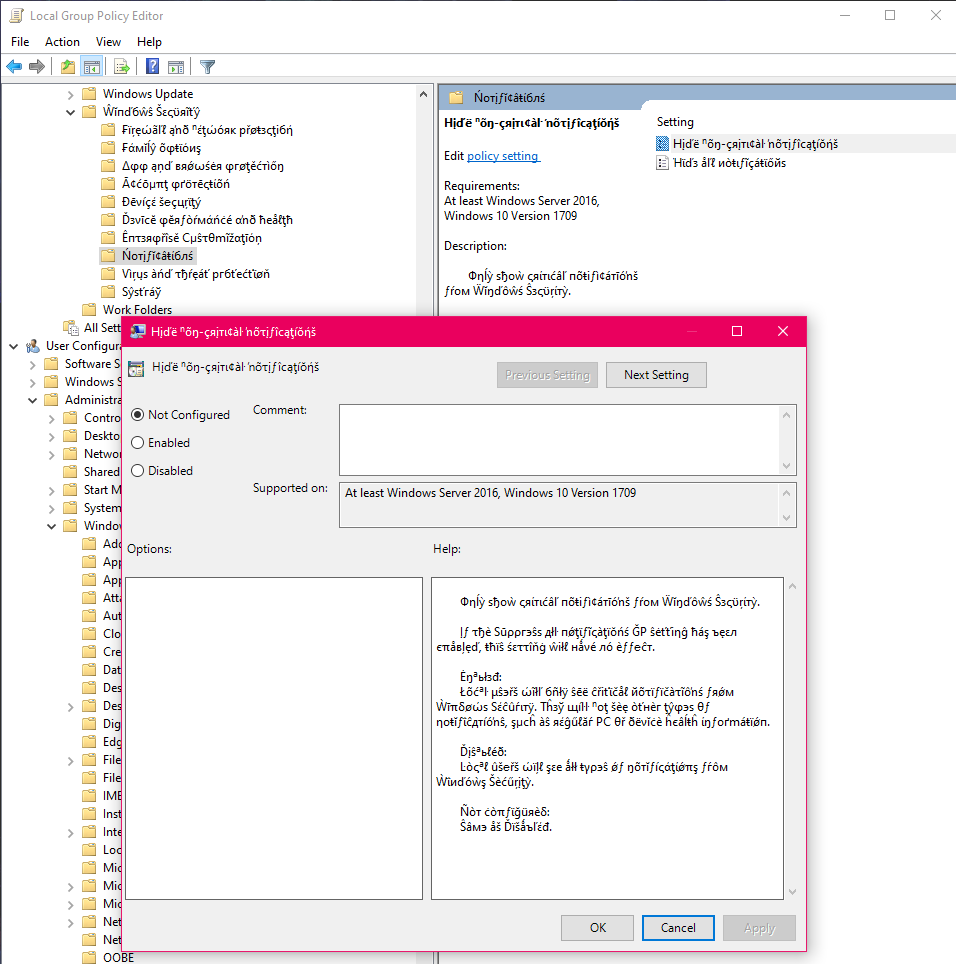Screen dimensions: 956x964
Task: Open the Edit policy setting link
Action: point(503,156)
